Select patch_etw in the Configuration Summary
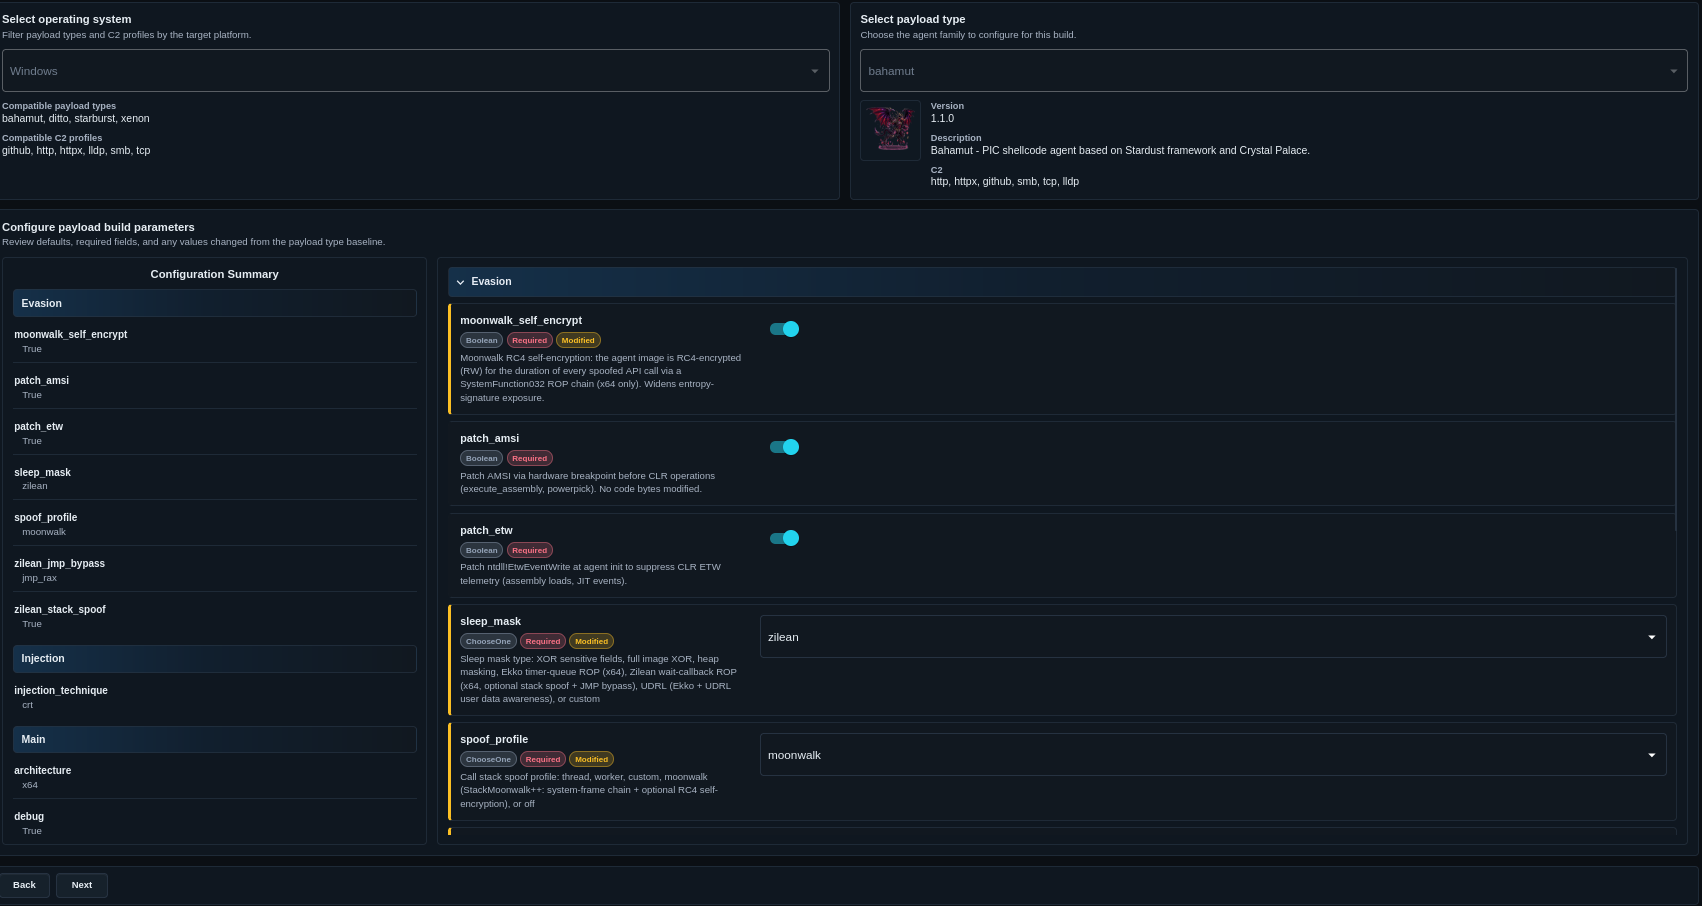This screenshot has width=1702, height=906. point(39,426)
